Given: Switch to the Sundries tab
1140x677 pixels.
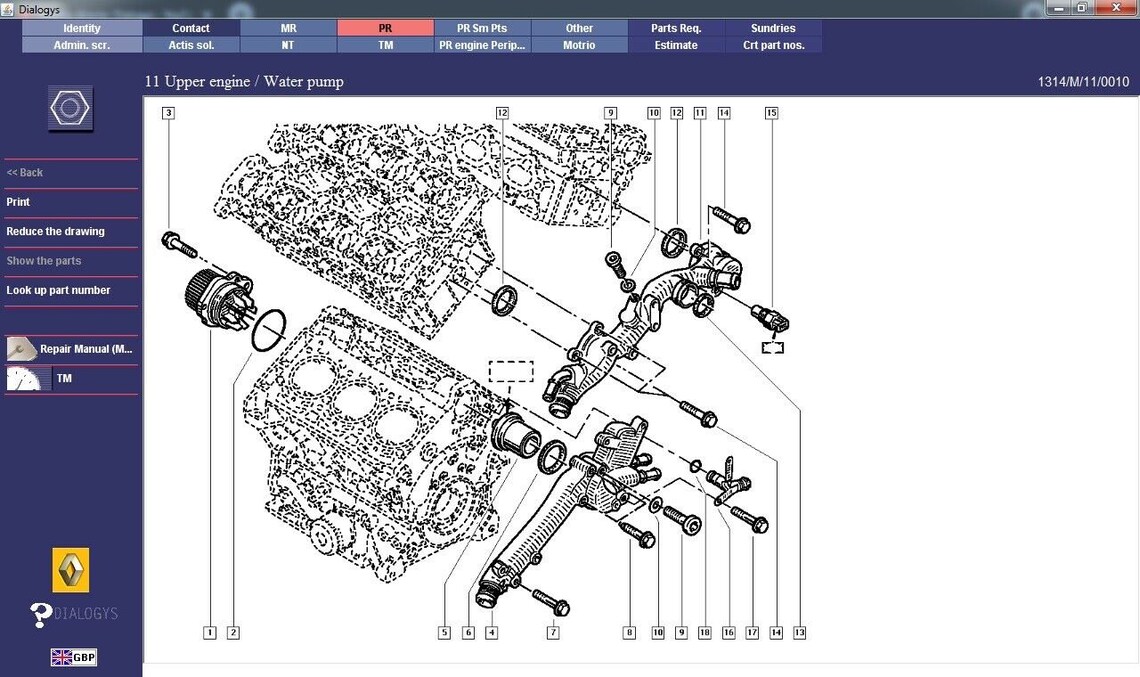Looking at the screenshot, I should 773,28.
